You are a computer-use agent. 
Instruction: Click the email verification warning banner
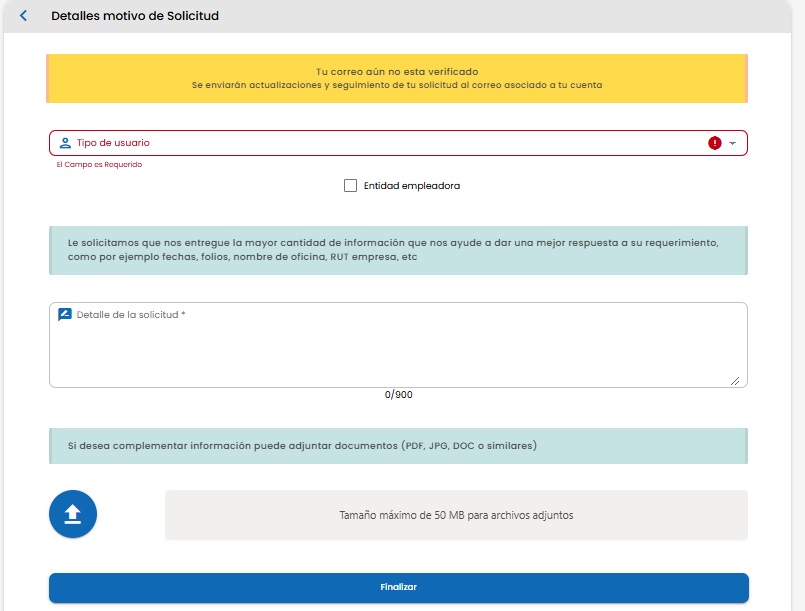[398, 78]
